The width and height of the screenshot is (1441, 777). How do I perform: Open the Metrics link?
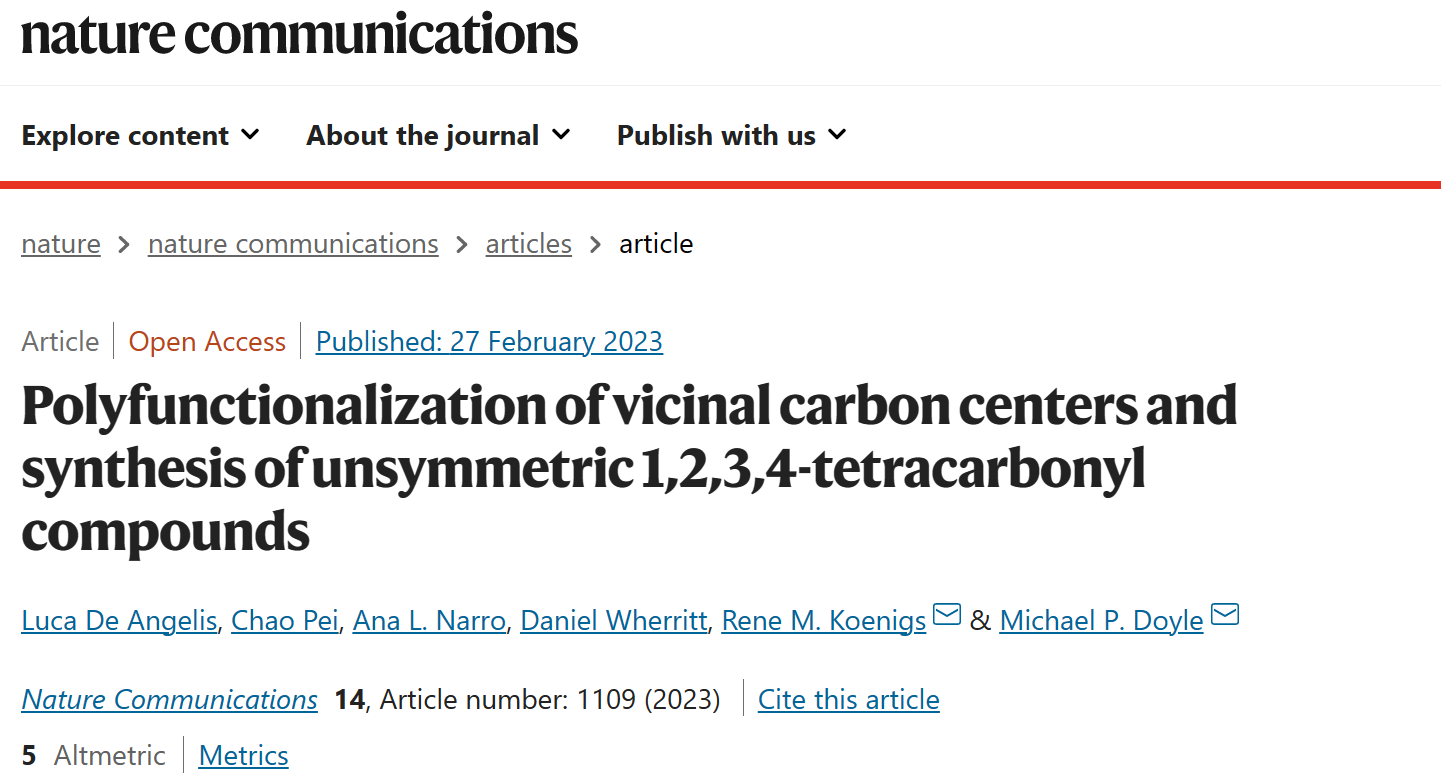(x=244, y=755)
